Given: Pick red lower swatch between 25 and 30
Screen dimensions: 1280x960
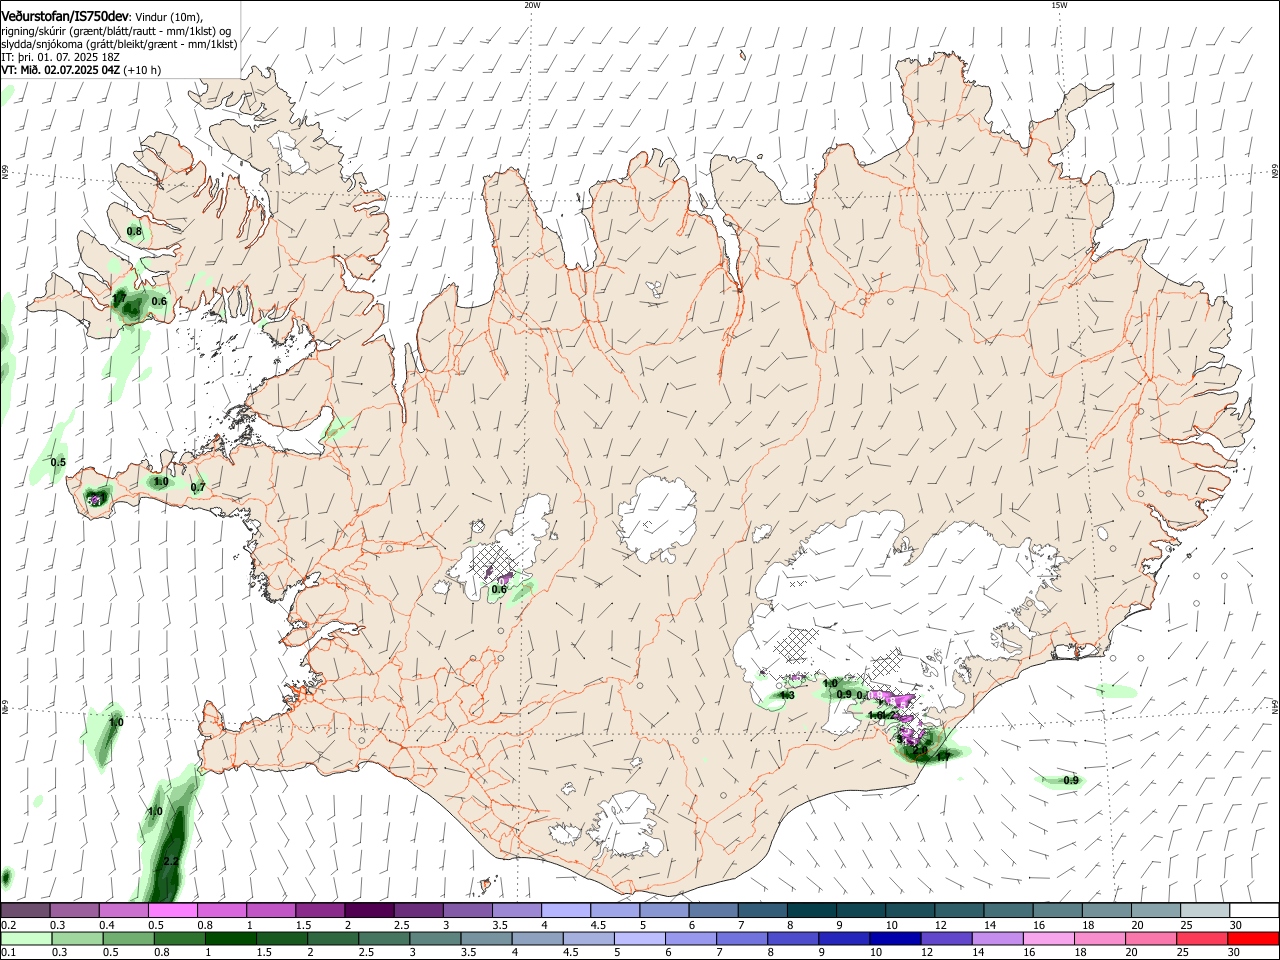Looking at the screenshot, I should coord(1200,938).
